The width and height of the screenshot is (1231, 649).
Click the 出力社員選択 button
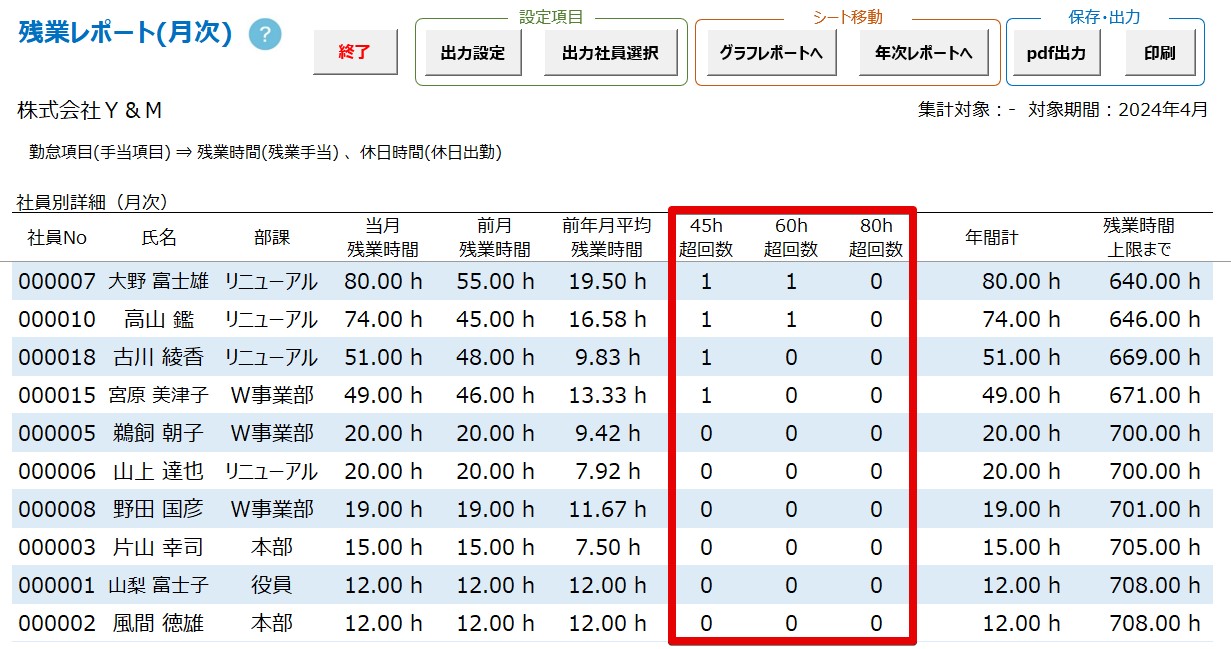point(610,53)
